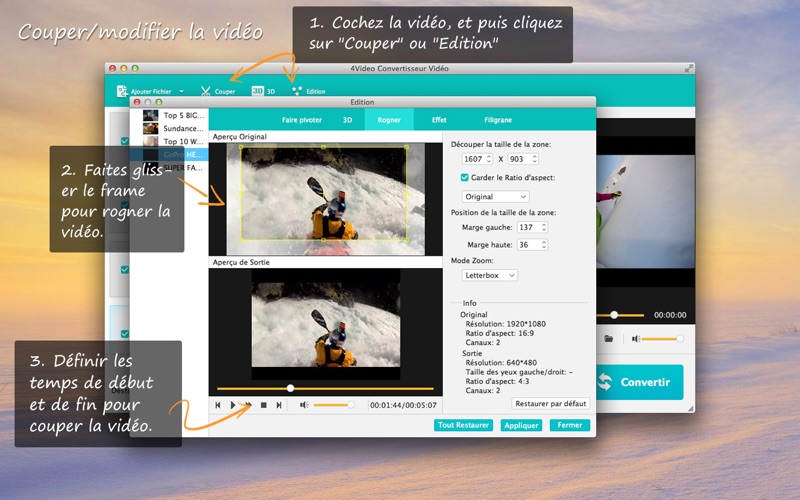This screenshot has width=800, height=500.
Task: Toggle the topmost file checkbox in main window
Action: click(124, 141)
